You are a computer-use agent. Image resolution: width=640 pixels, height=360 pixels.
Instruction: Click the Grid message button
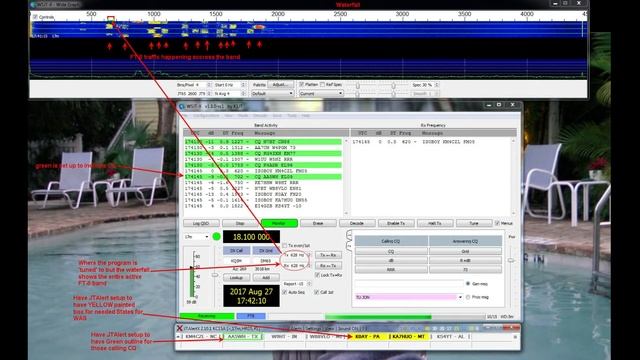(x=465, y=251)
